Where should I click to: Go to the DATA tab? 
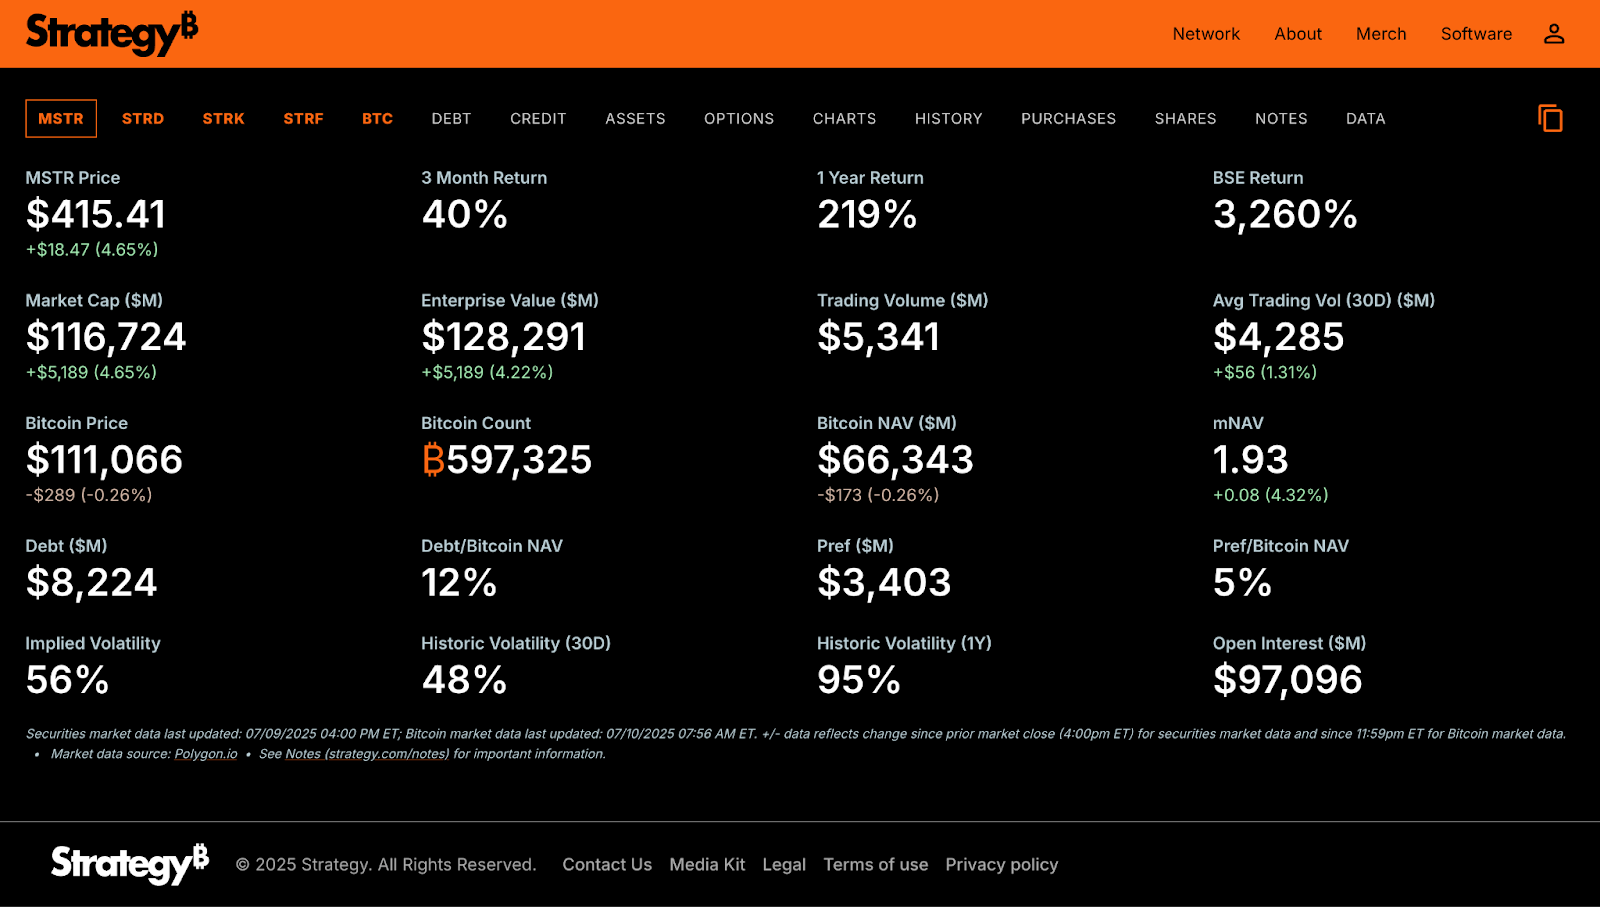tap(1365, 118)
